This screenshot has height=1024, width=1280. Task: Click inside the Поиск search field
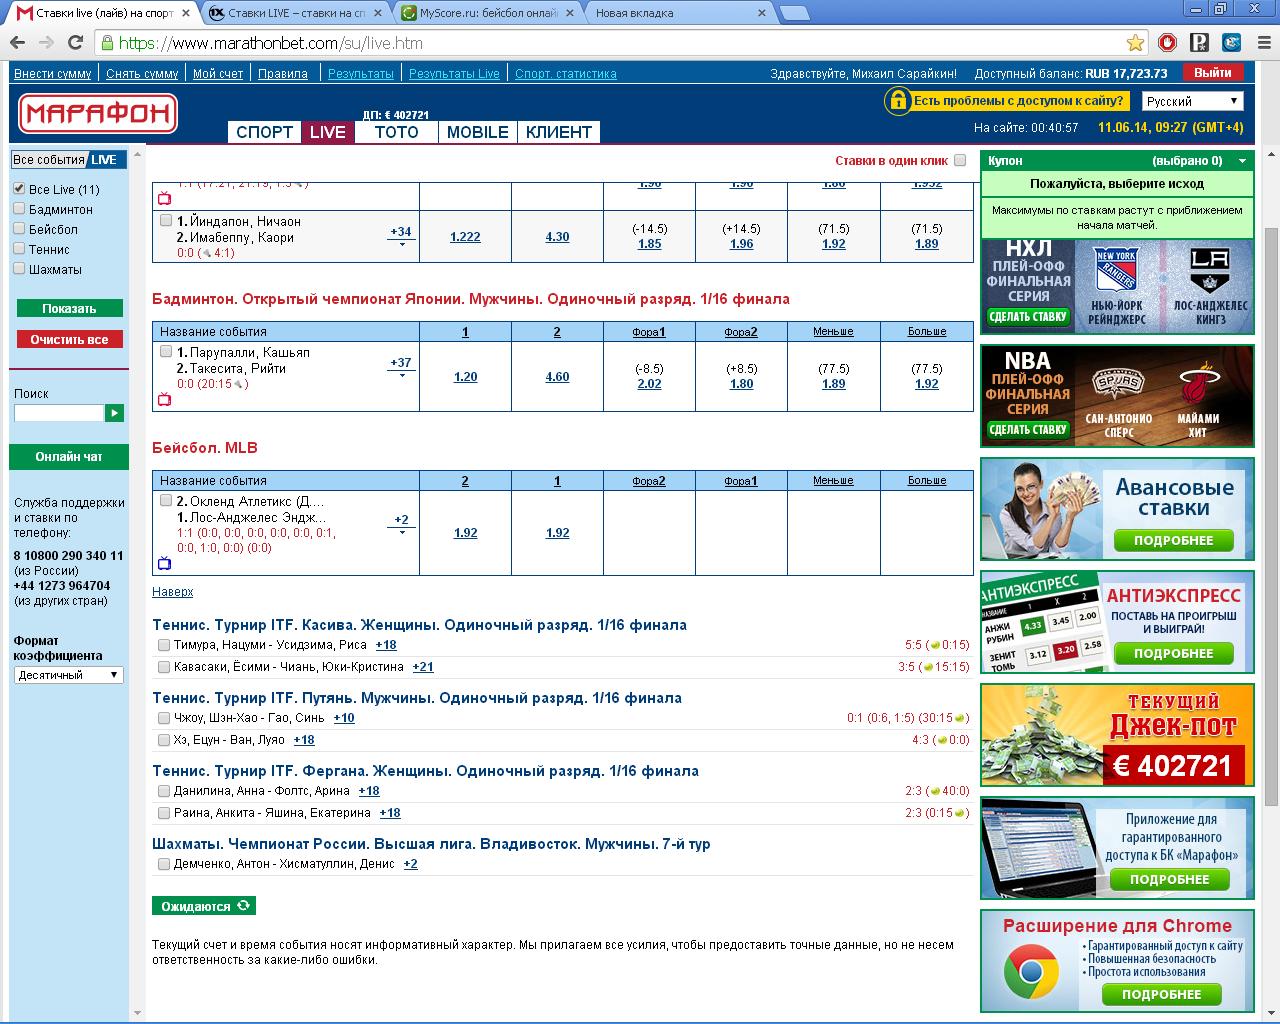click(x=59, y=413)
